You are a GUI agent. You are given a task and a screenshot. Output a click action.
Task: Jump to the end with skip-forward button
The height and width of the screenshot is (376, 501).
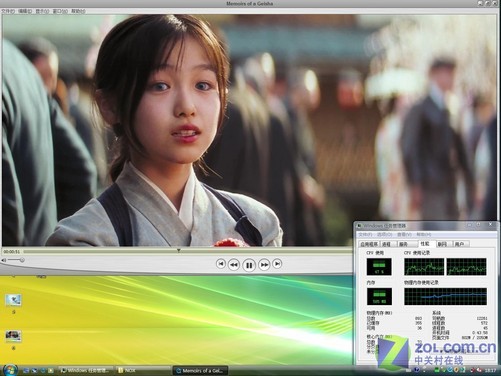pos(277,264)
